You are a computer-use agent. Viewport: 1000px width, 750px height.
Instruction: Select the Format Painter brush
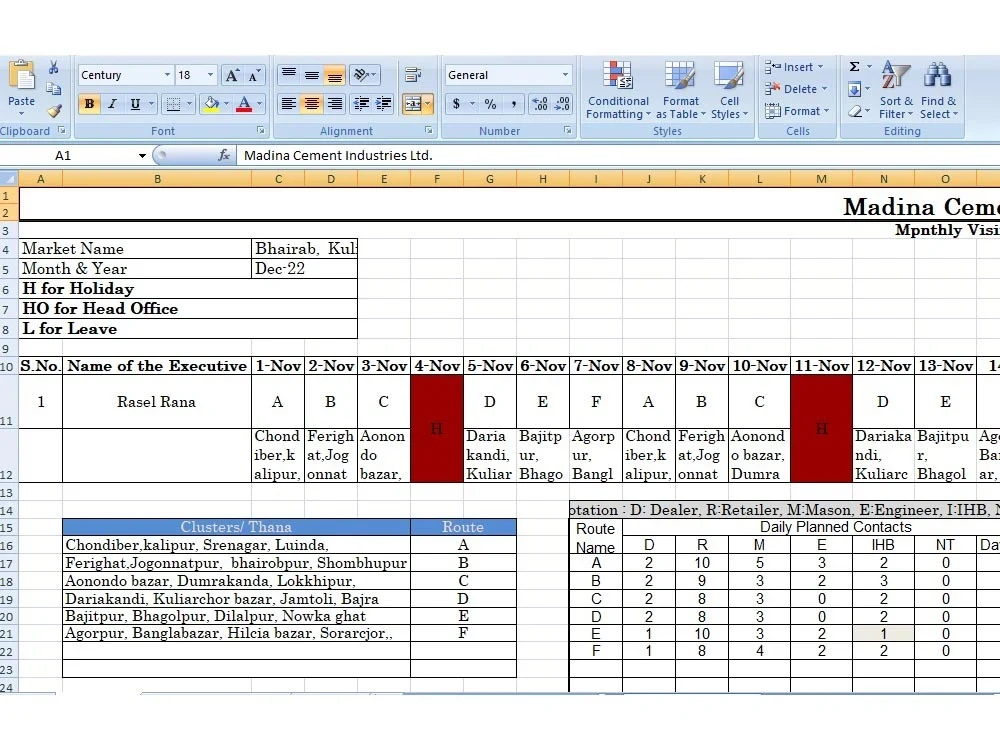point(54,111)
